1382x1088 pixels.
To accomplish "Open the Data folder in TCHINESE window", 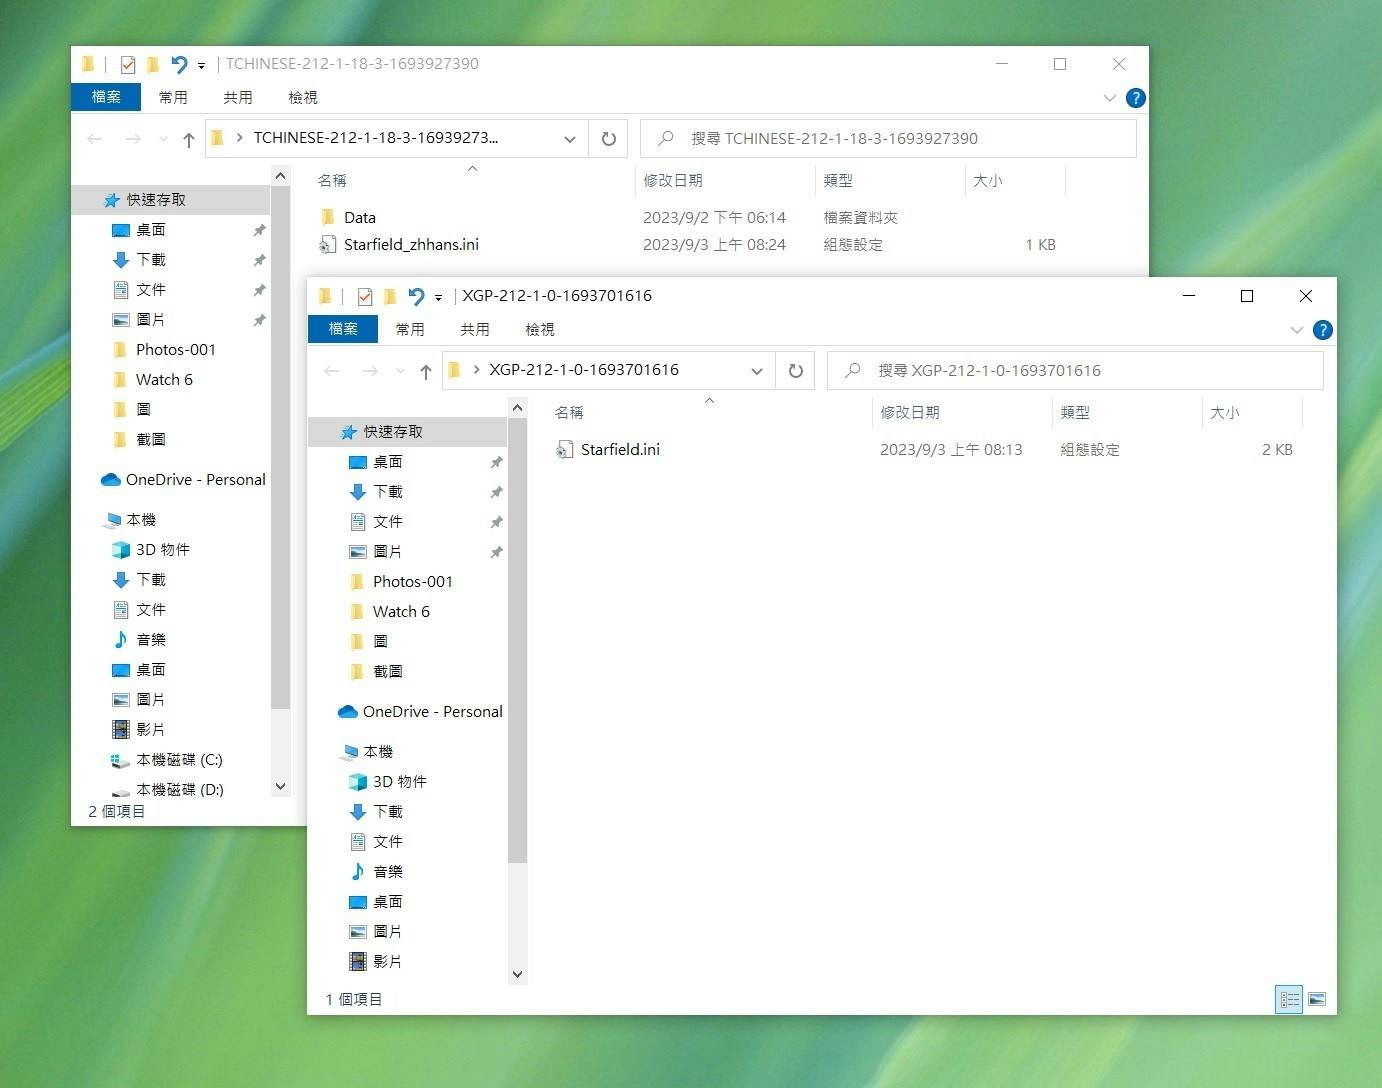I will 360,218.
